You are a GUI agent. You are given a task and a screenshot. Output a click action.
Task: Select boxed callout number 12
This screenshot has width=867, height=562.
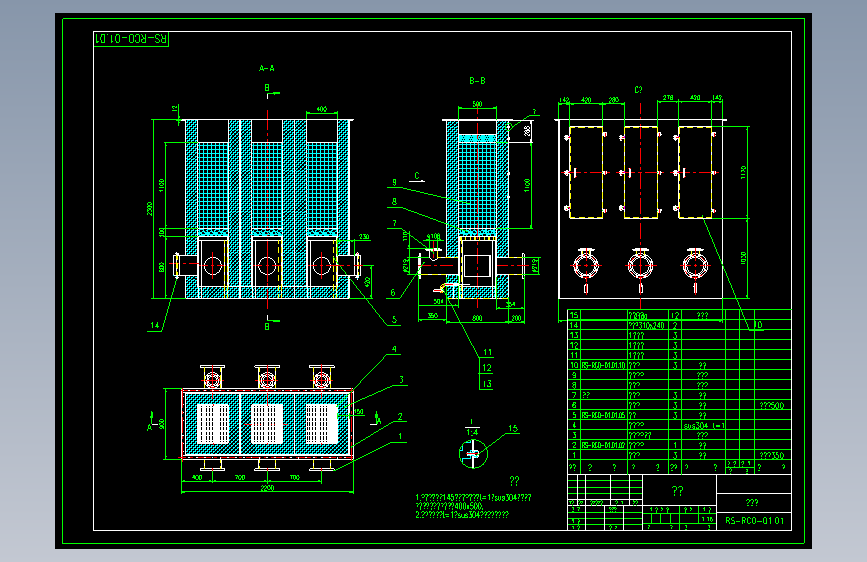(487, 367)
